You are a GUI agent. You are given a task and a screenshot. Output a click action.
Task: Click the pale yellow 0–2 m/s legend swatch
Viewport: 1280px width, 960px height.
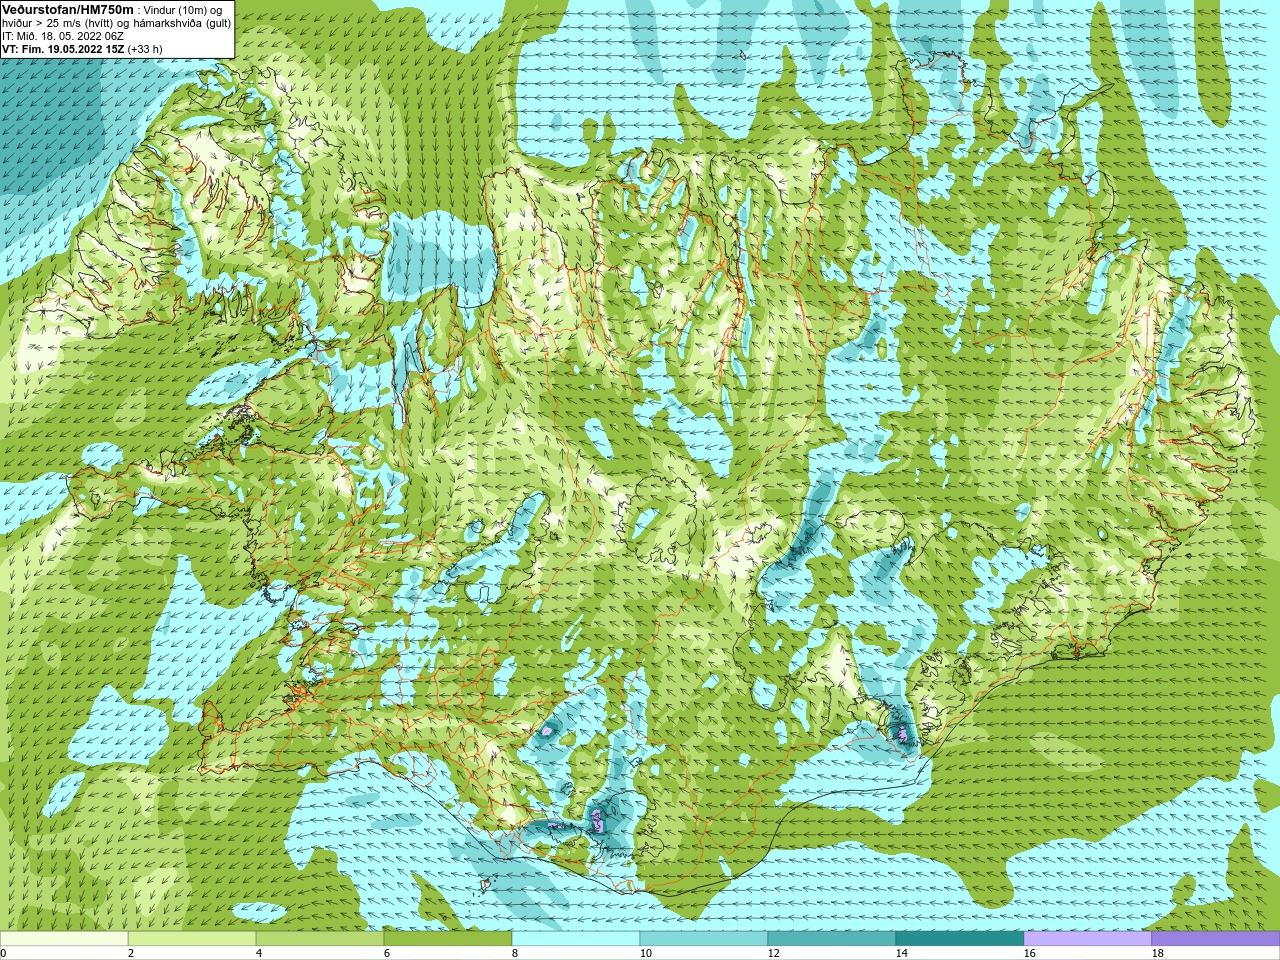pos(64,939)
